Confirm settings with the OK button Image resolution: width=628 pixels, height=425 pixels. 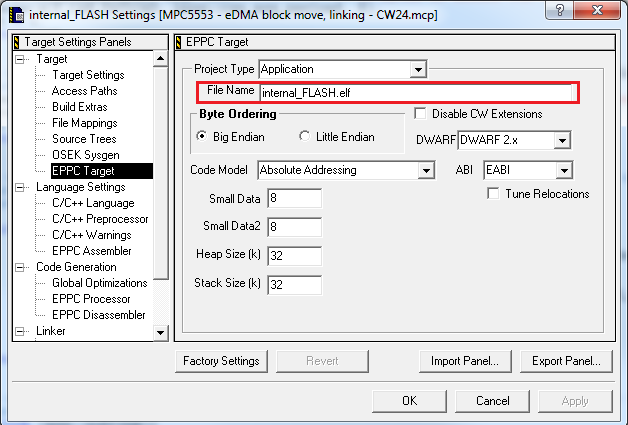(409, 401)
